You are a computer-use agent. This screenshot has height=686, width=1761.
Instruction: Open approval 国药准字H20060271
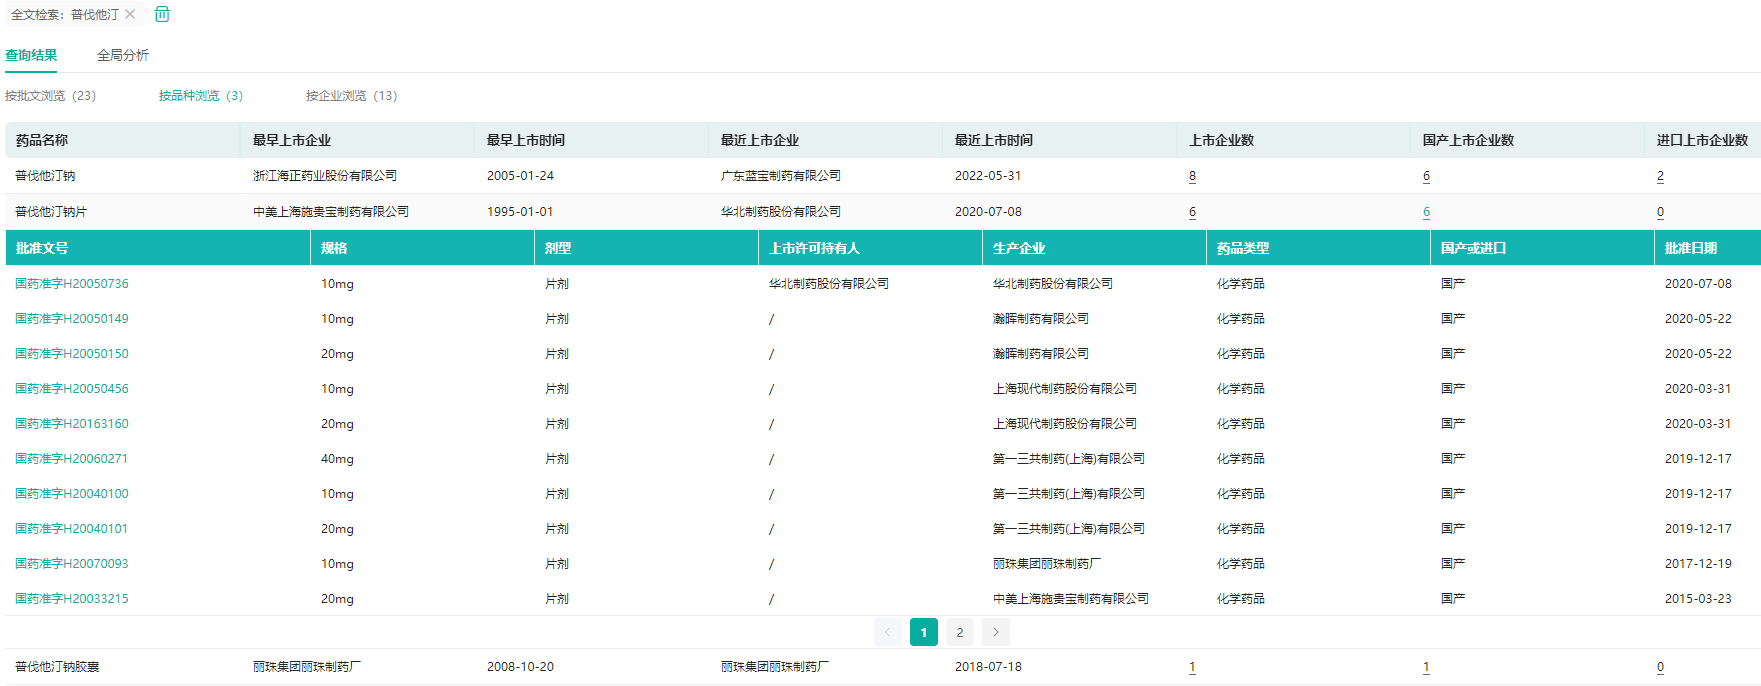[x=72, y=459]
